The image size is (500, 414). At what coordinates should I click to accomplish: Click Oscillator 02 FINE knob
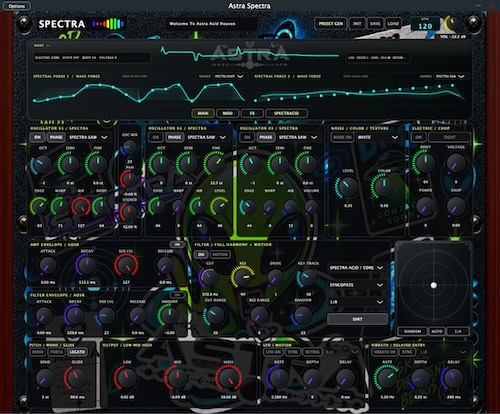click(216, 164)
